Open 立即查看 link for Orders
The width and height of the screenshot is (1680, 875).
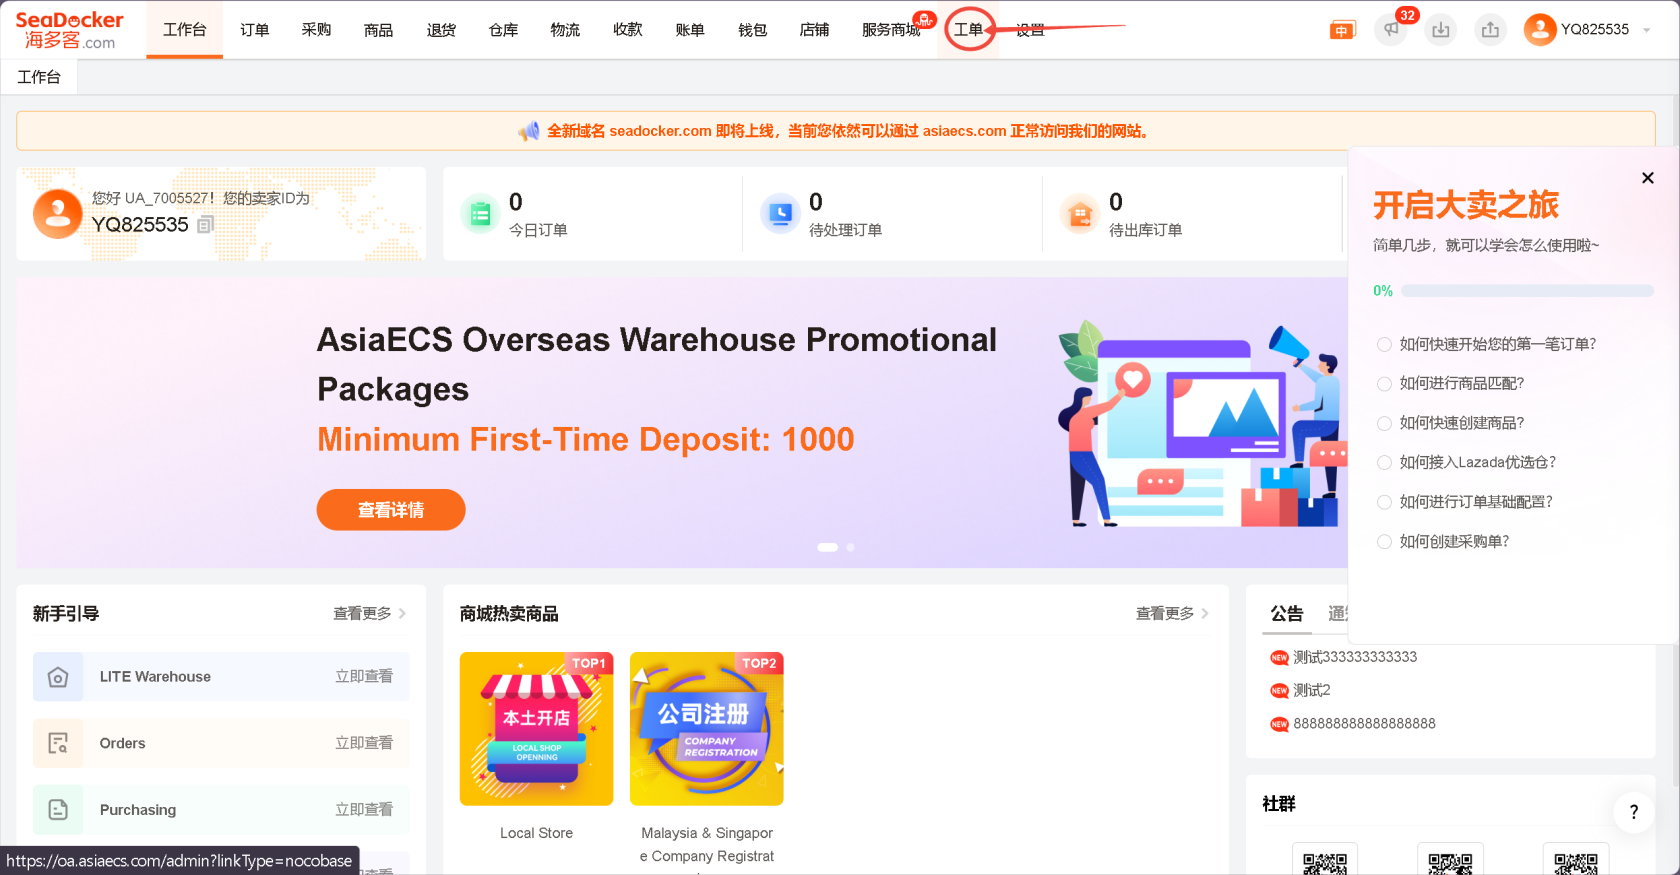pos(364,743)
